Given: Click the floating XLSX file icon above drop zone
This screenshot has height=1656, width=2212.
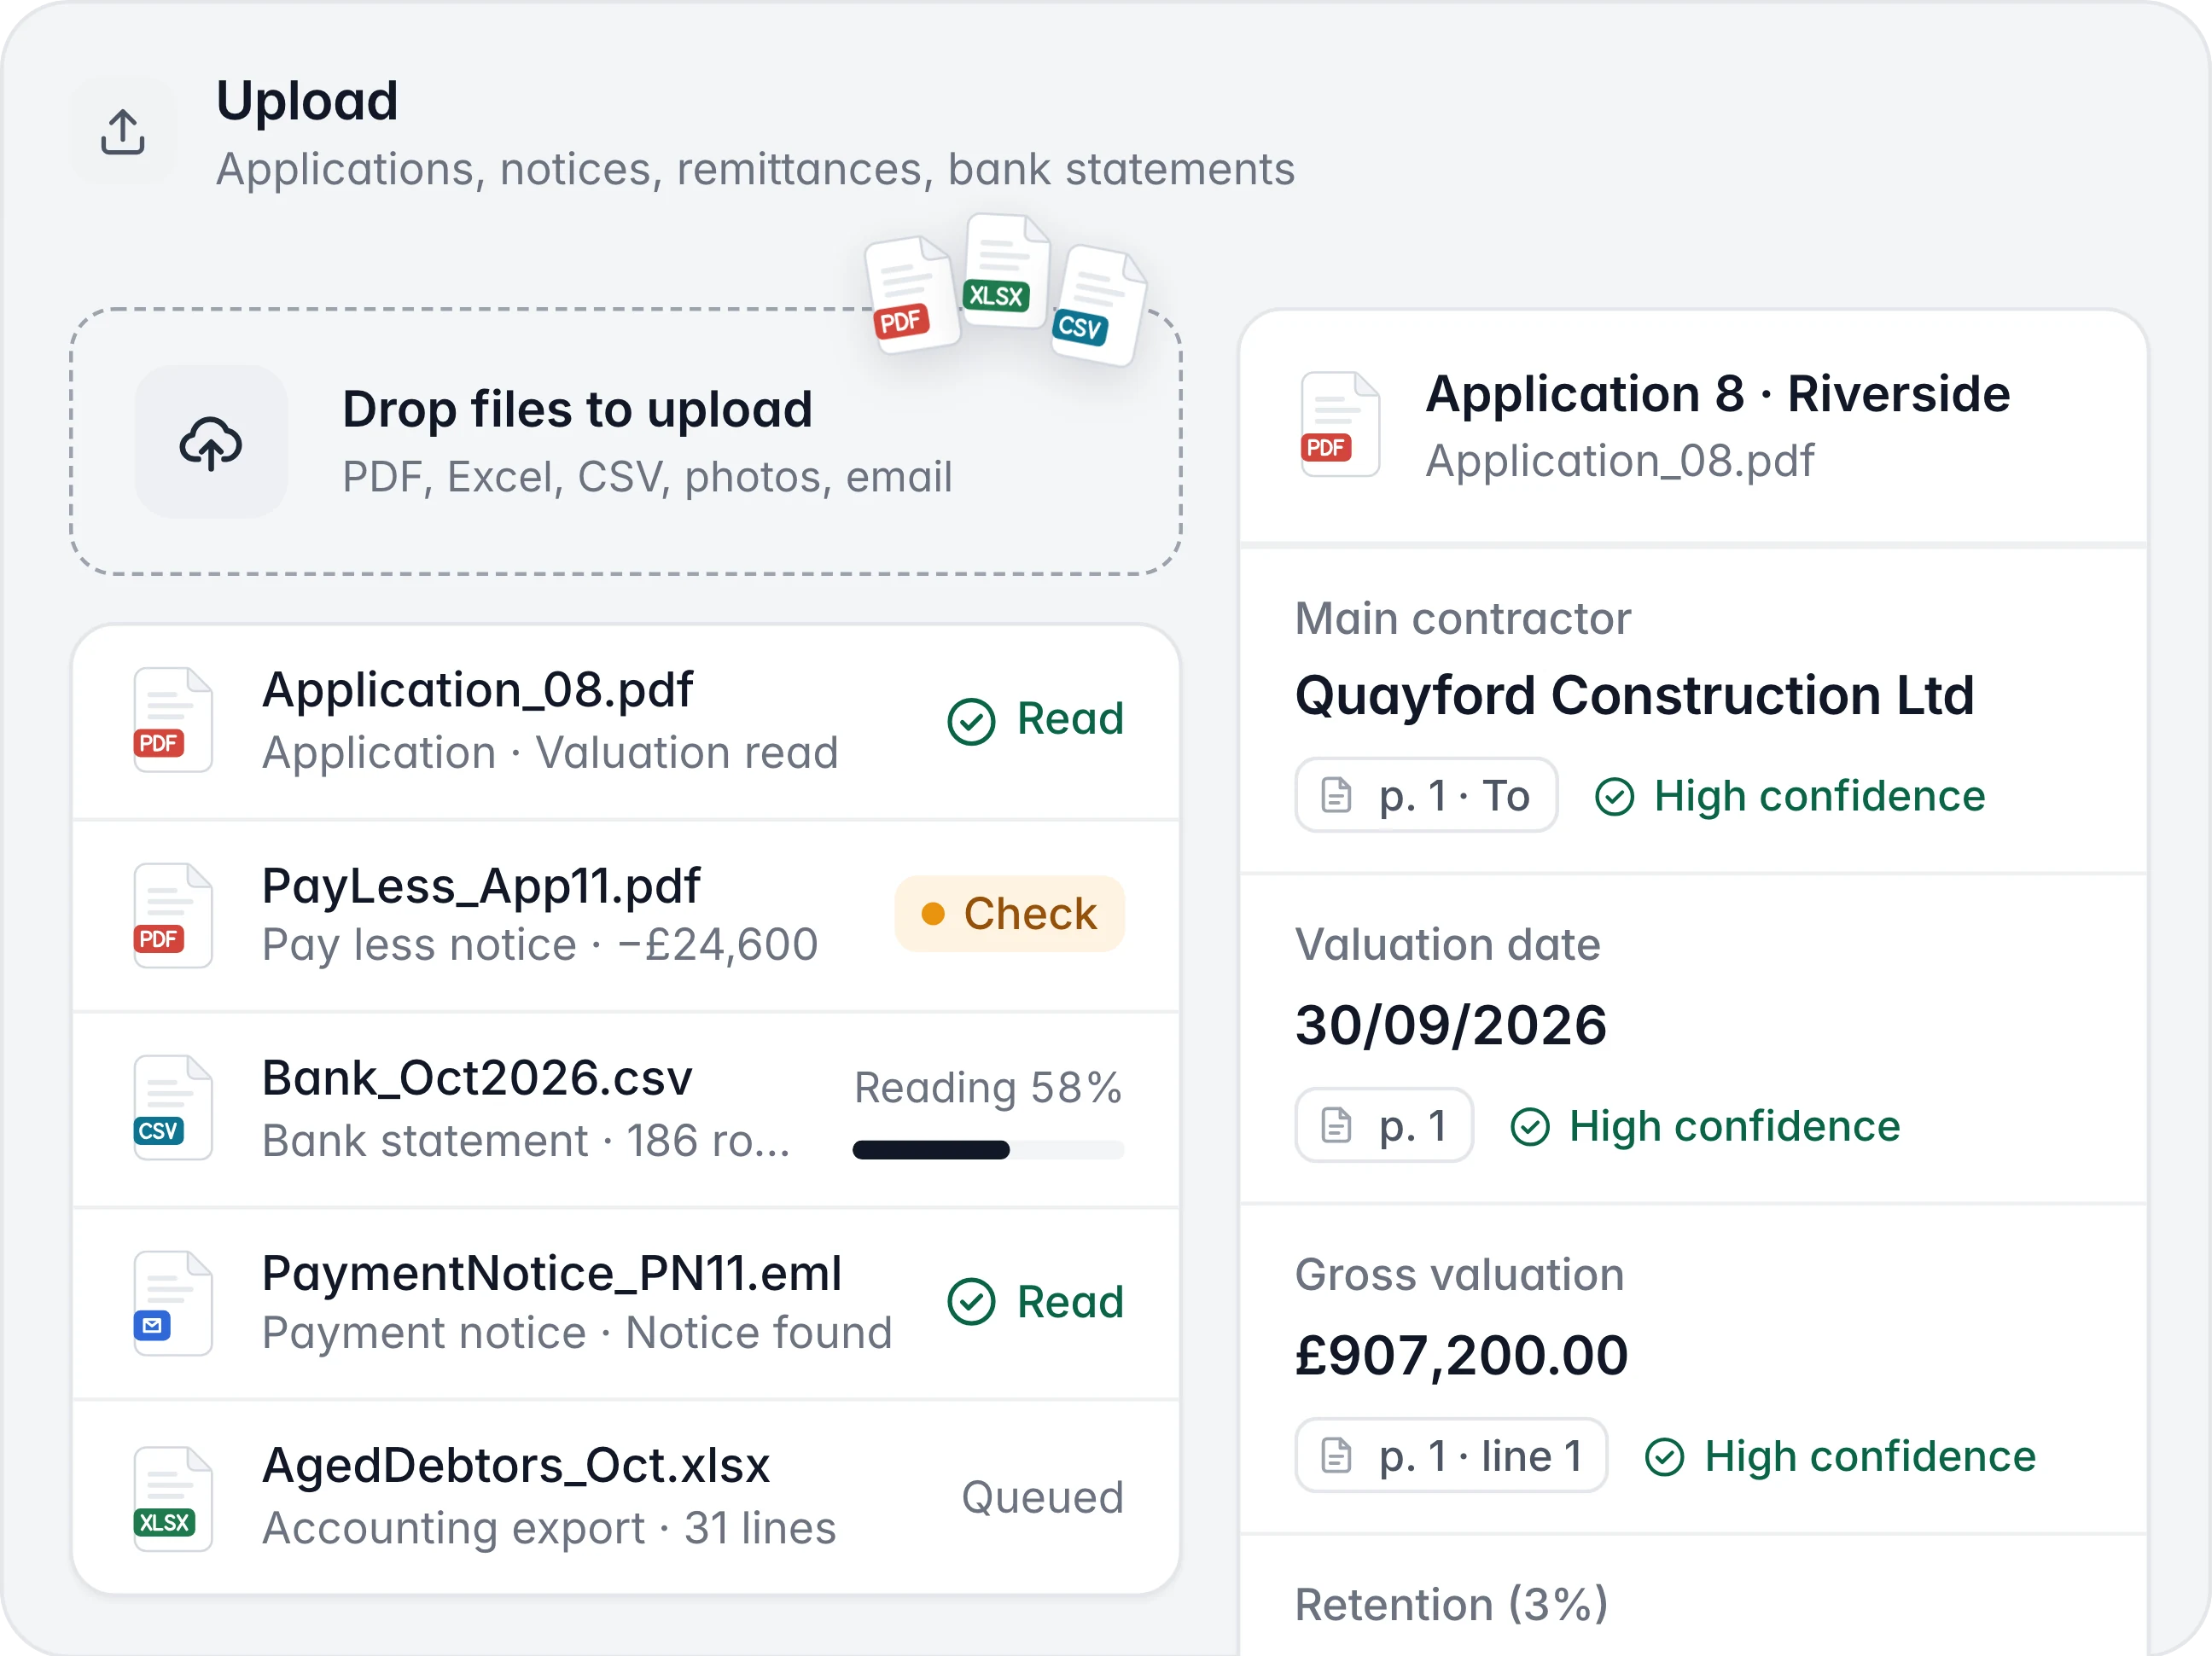Looking at the screenshot, I should click(x=1006, y=270).
